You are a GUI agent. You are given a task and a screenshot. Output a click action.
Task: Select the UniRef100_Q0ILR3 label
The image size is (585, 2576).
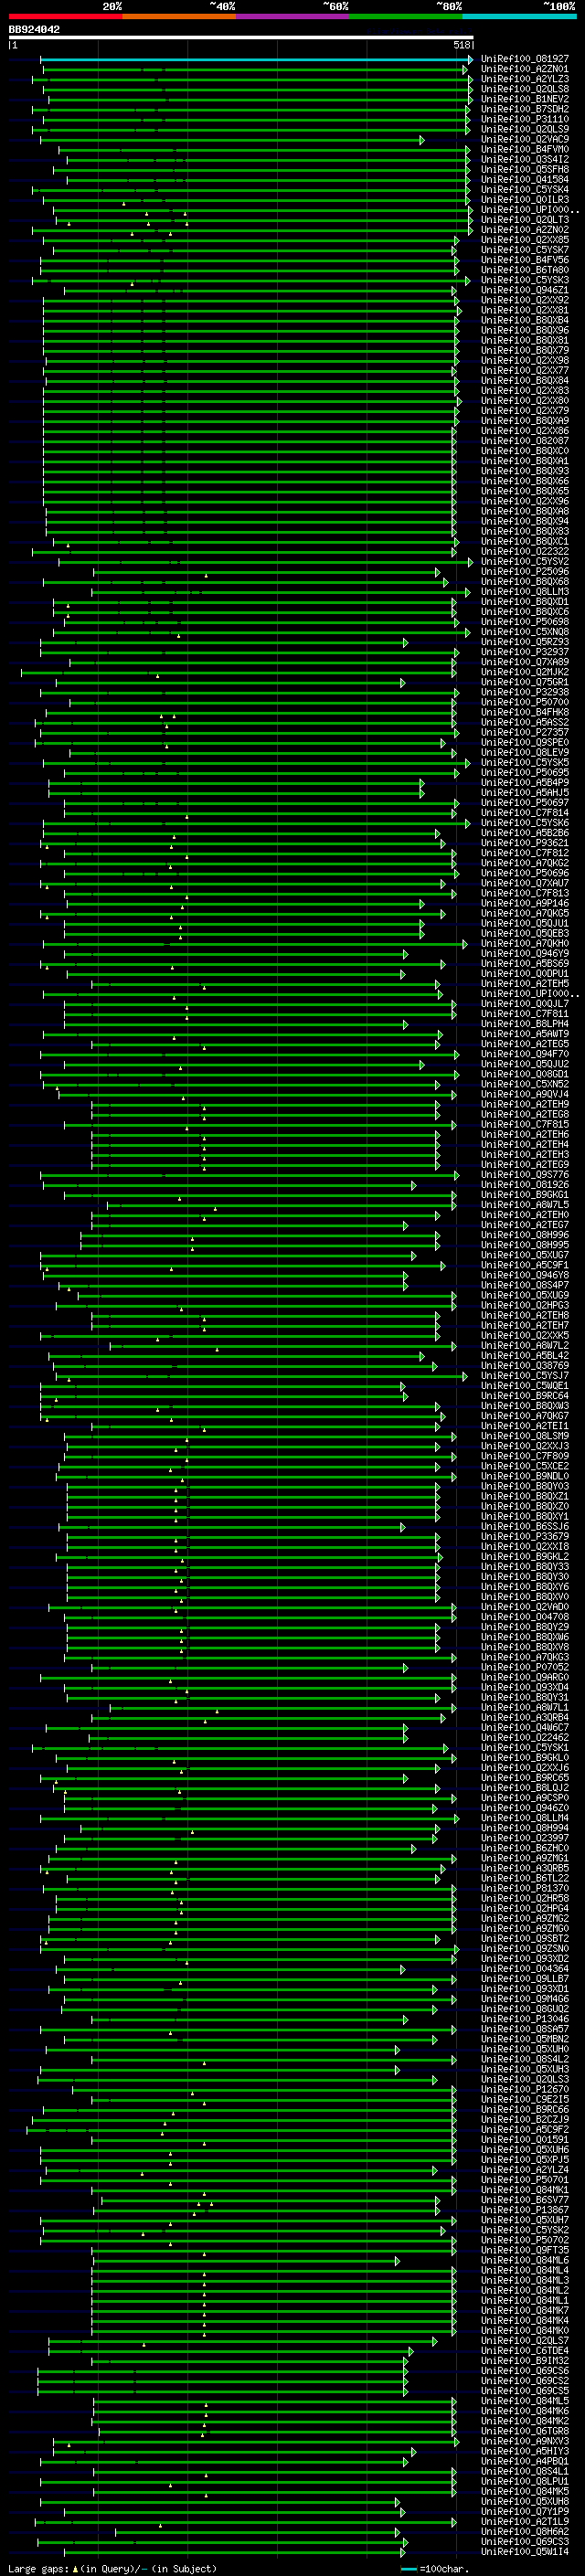click(x=525, y=200)
